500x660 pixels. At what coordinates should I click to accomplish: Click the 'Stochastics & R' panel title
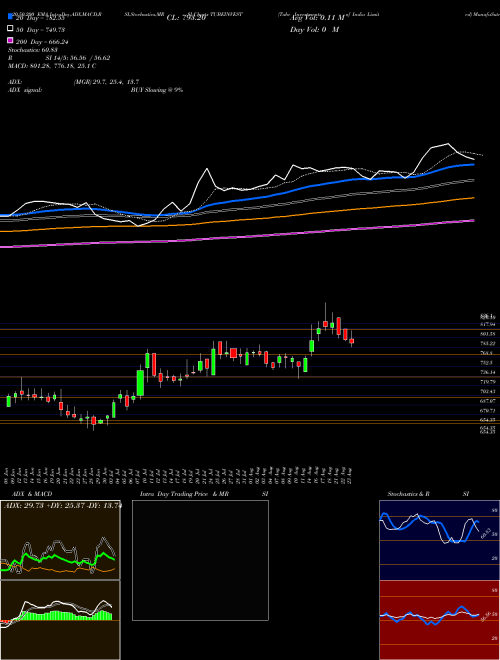click(409, 494)
